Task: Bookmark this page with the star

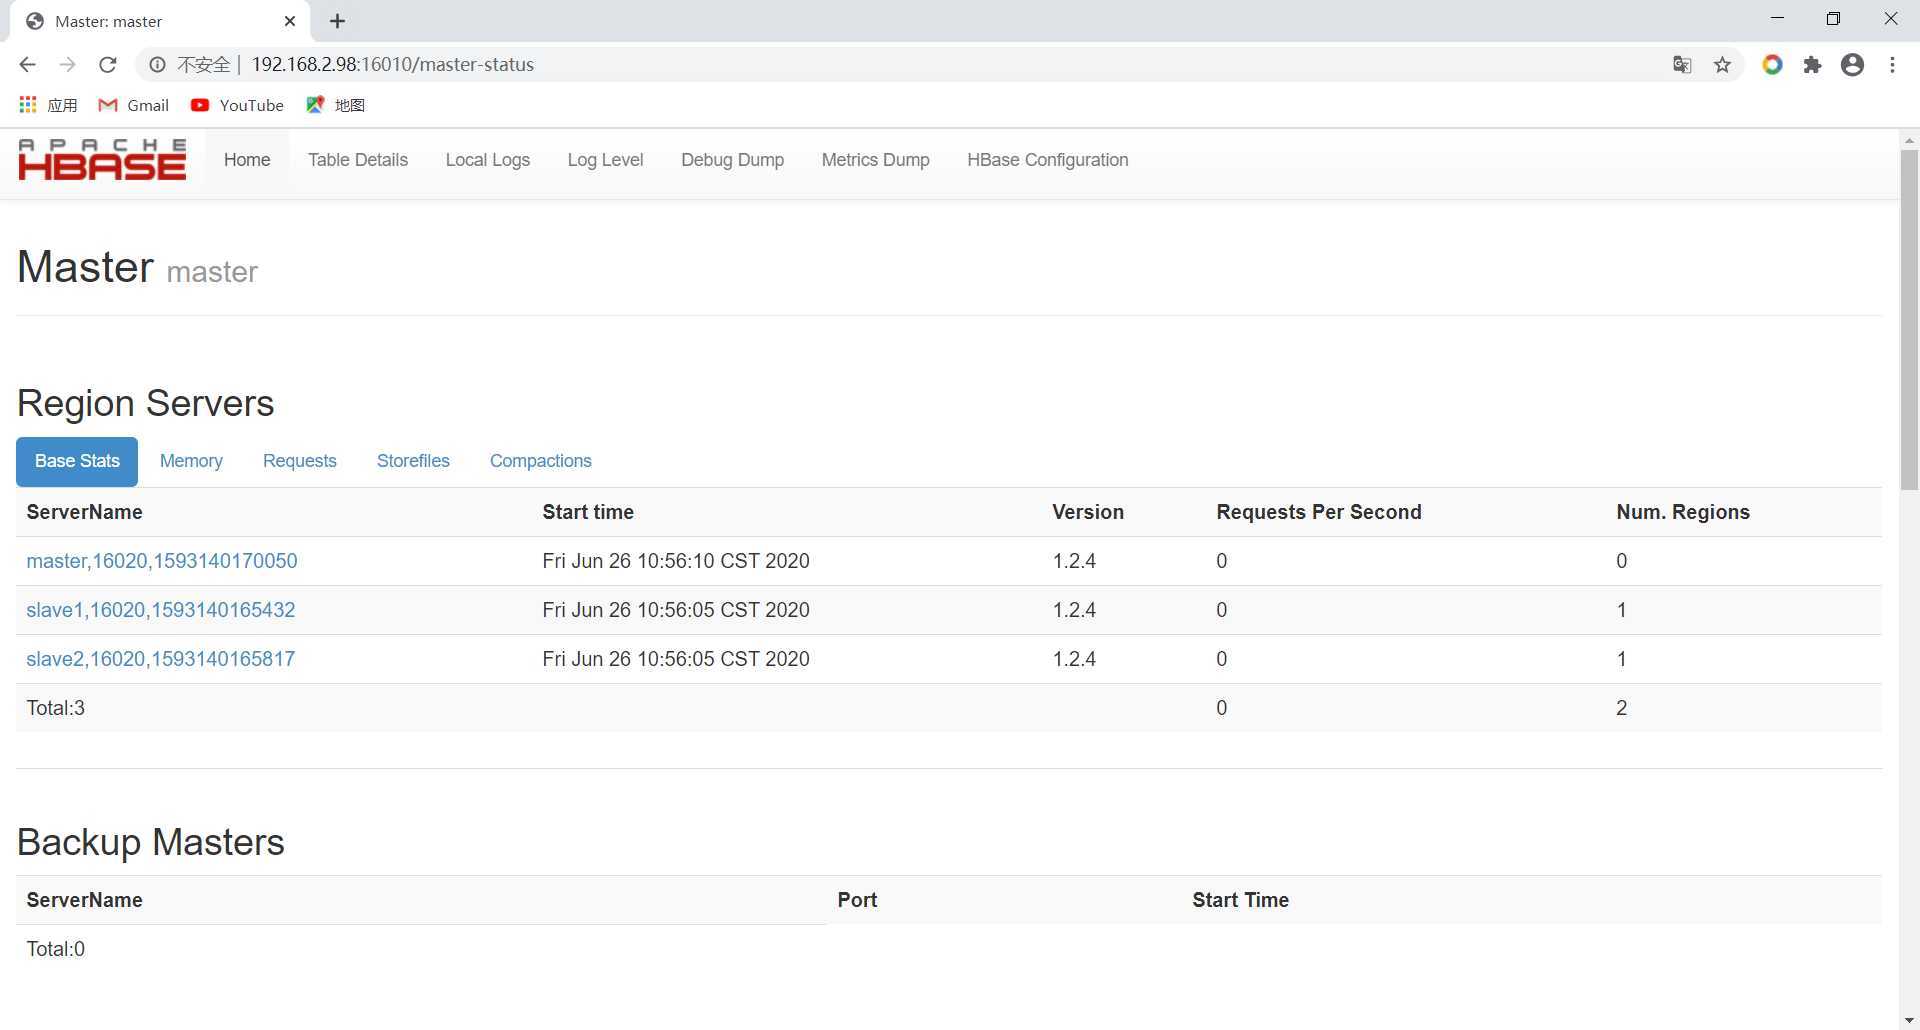Action: pyautogui.click(x=1722, y=64)
